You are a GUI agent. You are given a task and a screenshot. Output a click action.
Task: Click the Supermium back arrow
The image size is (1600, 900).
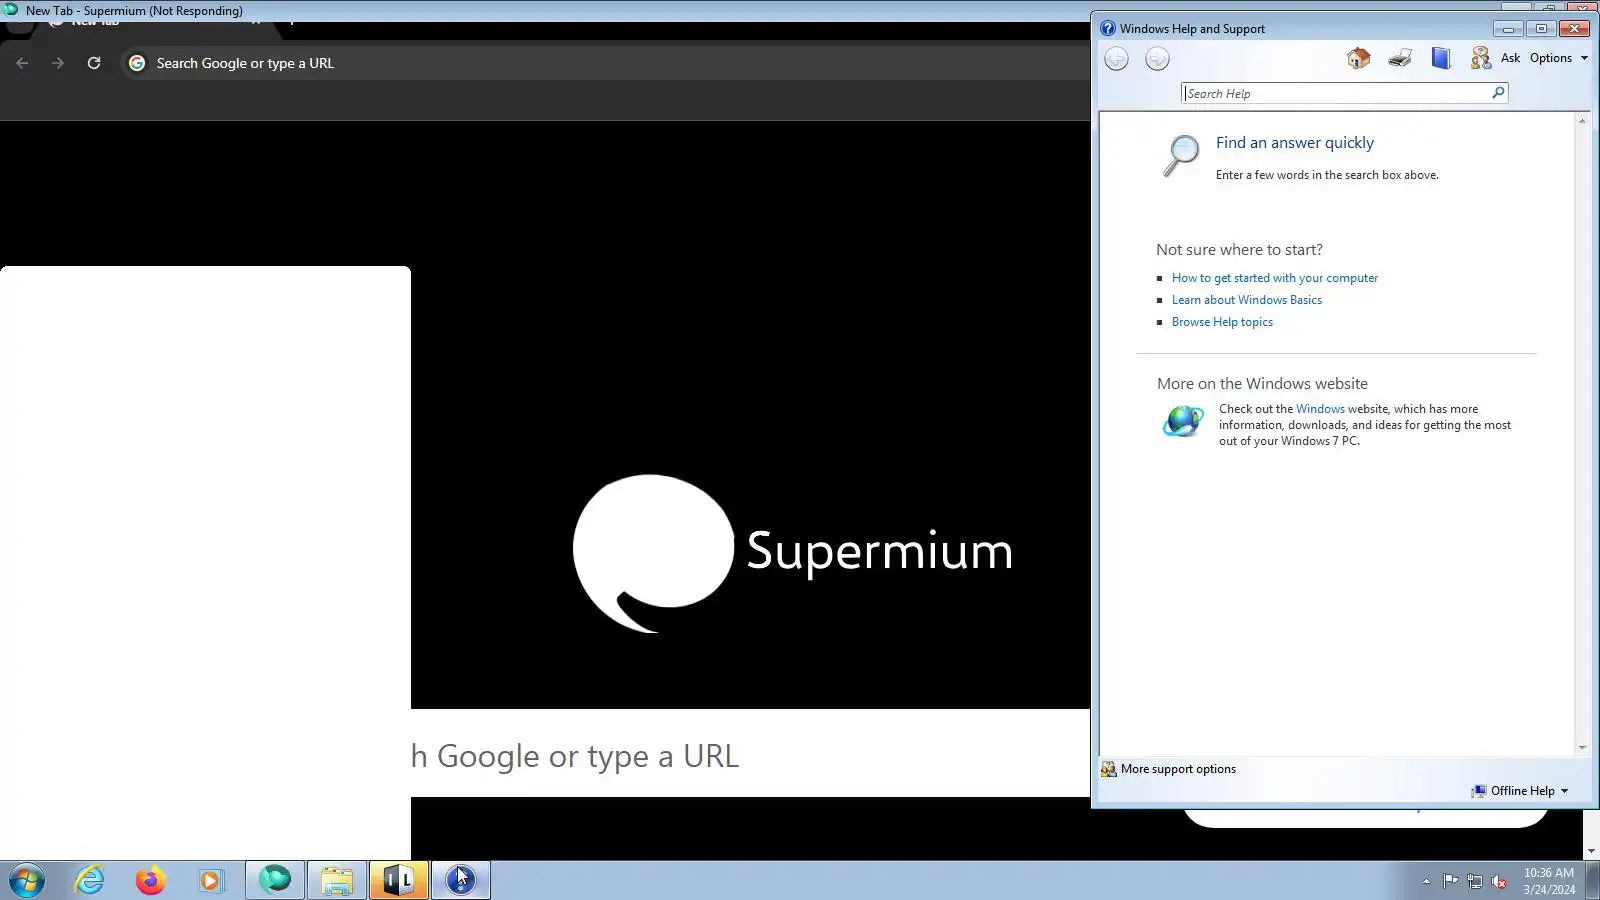pyautogui.click(x=22, y=63)
